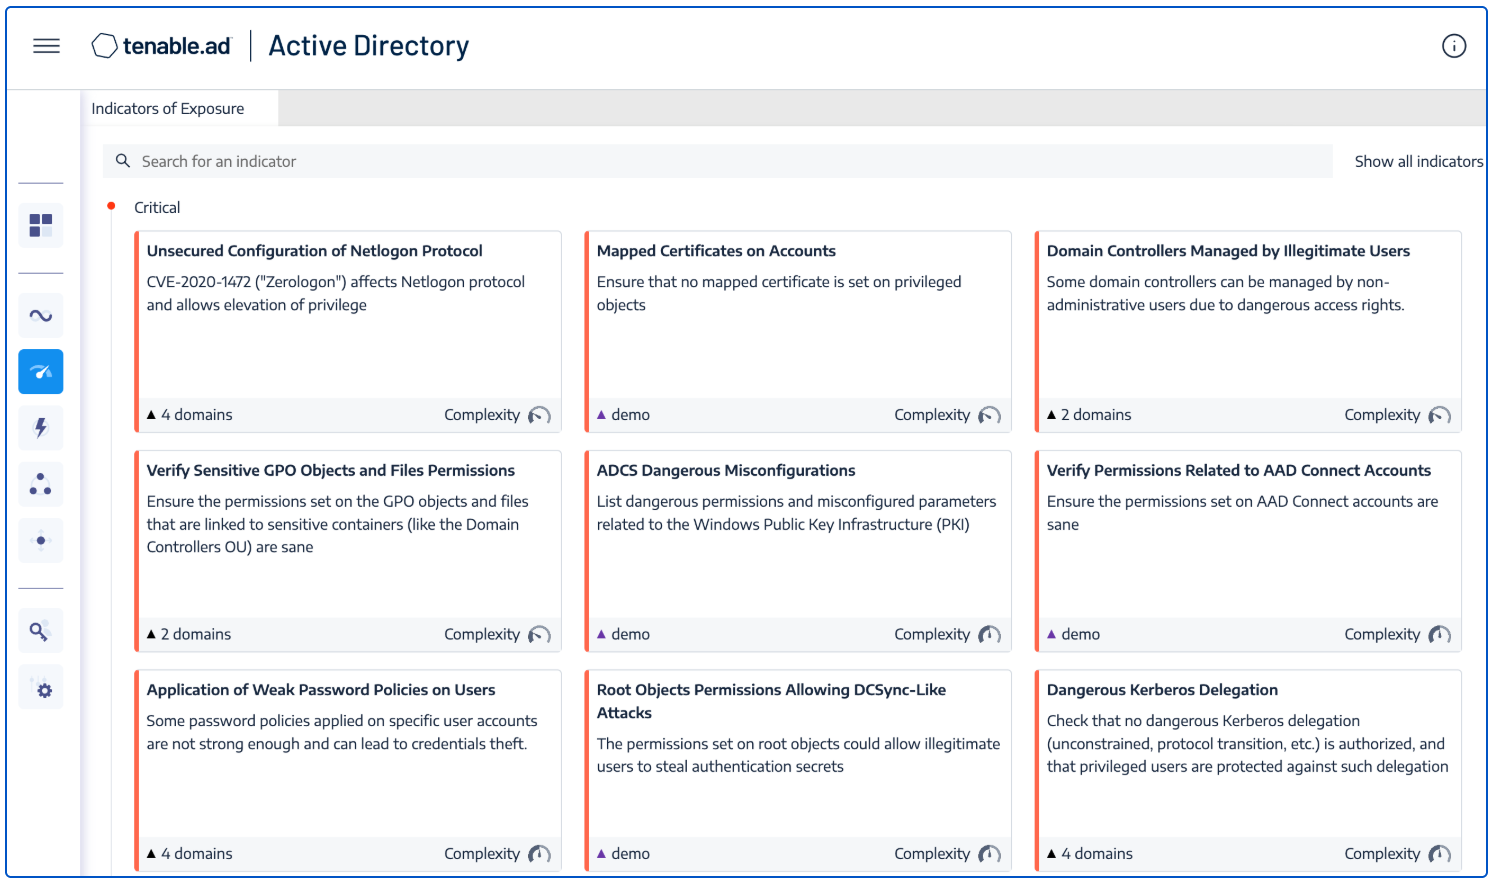Screen dimensions: 1496x884
Task: Open Trail Flow wave icon in the sidebar
Action: 41,316
